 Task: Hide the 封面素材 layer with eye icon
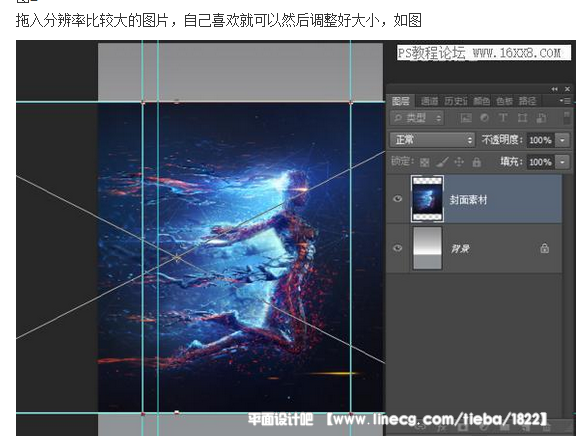point(398,199)
